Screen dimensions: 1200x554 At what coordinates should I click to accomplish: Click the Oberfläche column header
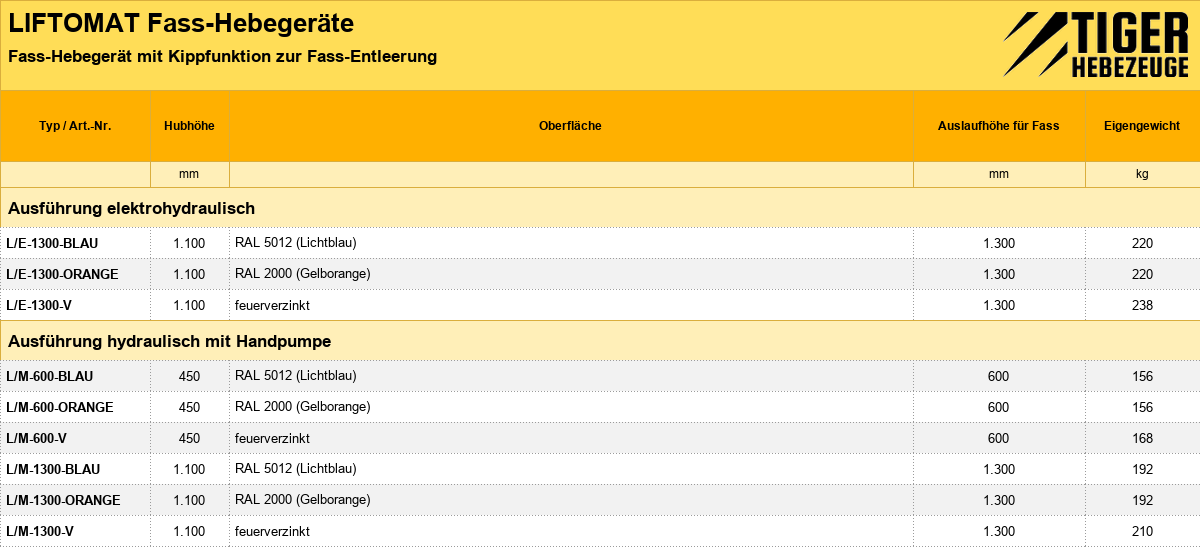click(x=570, y=126)
